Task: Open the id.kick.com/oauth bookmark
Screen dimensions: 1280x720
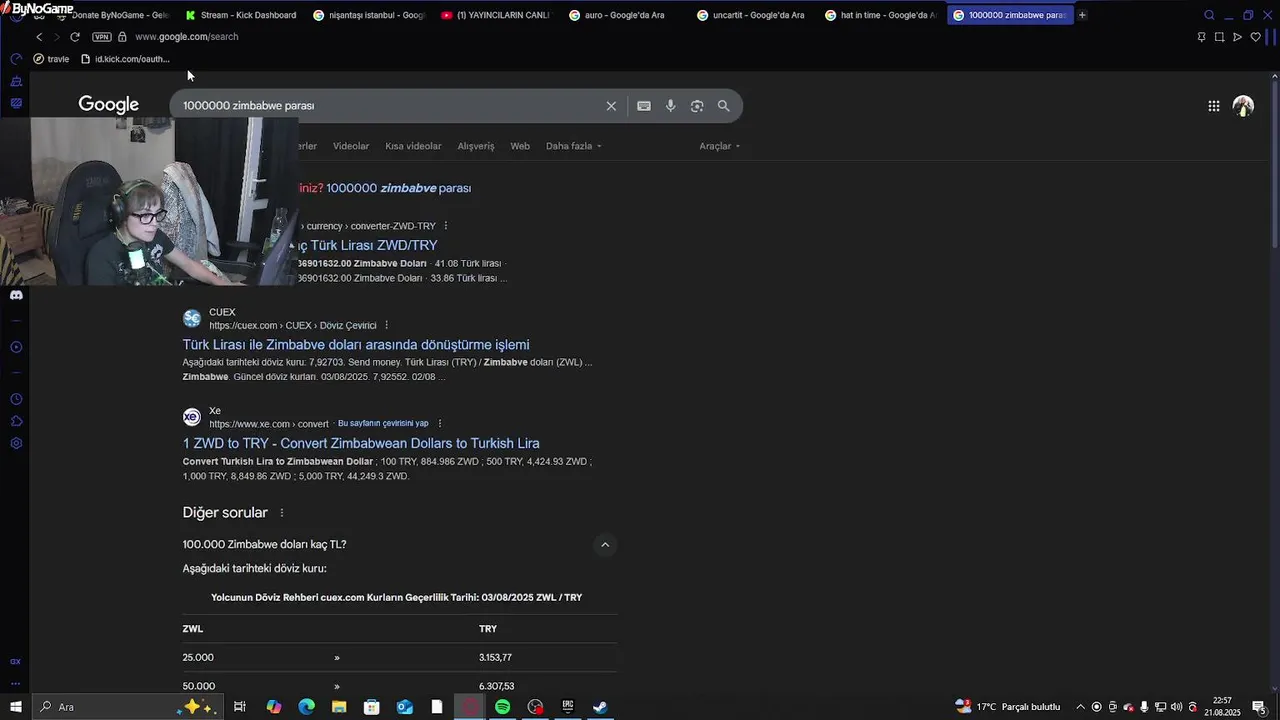Action: coord(125,59)
